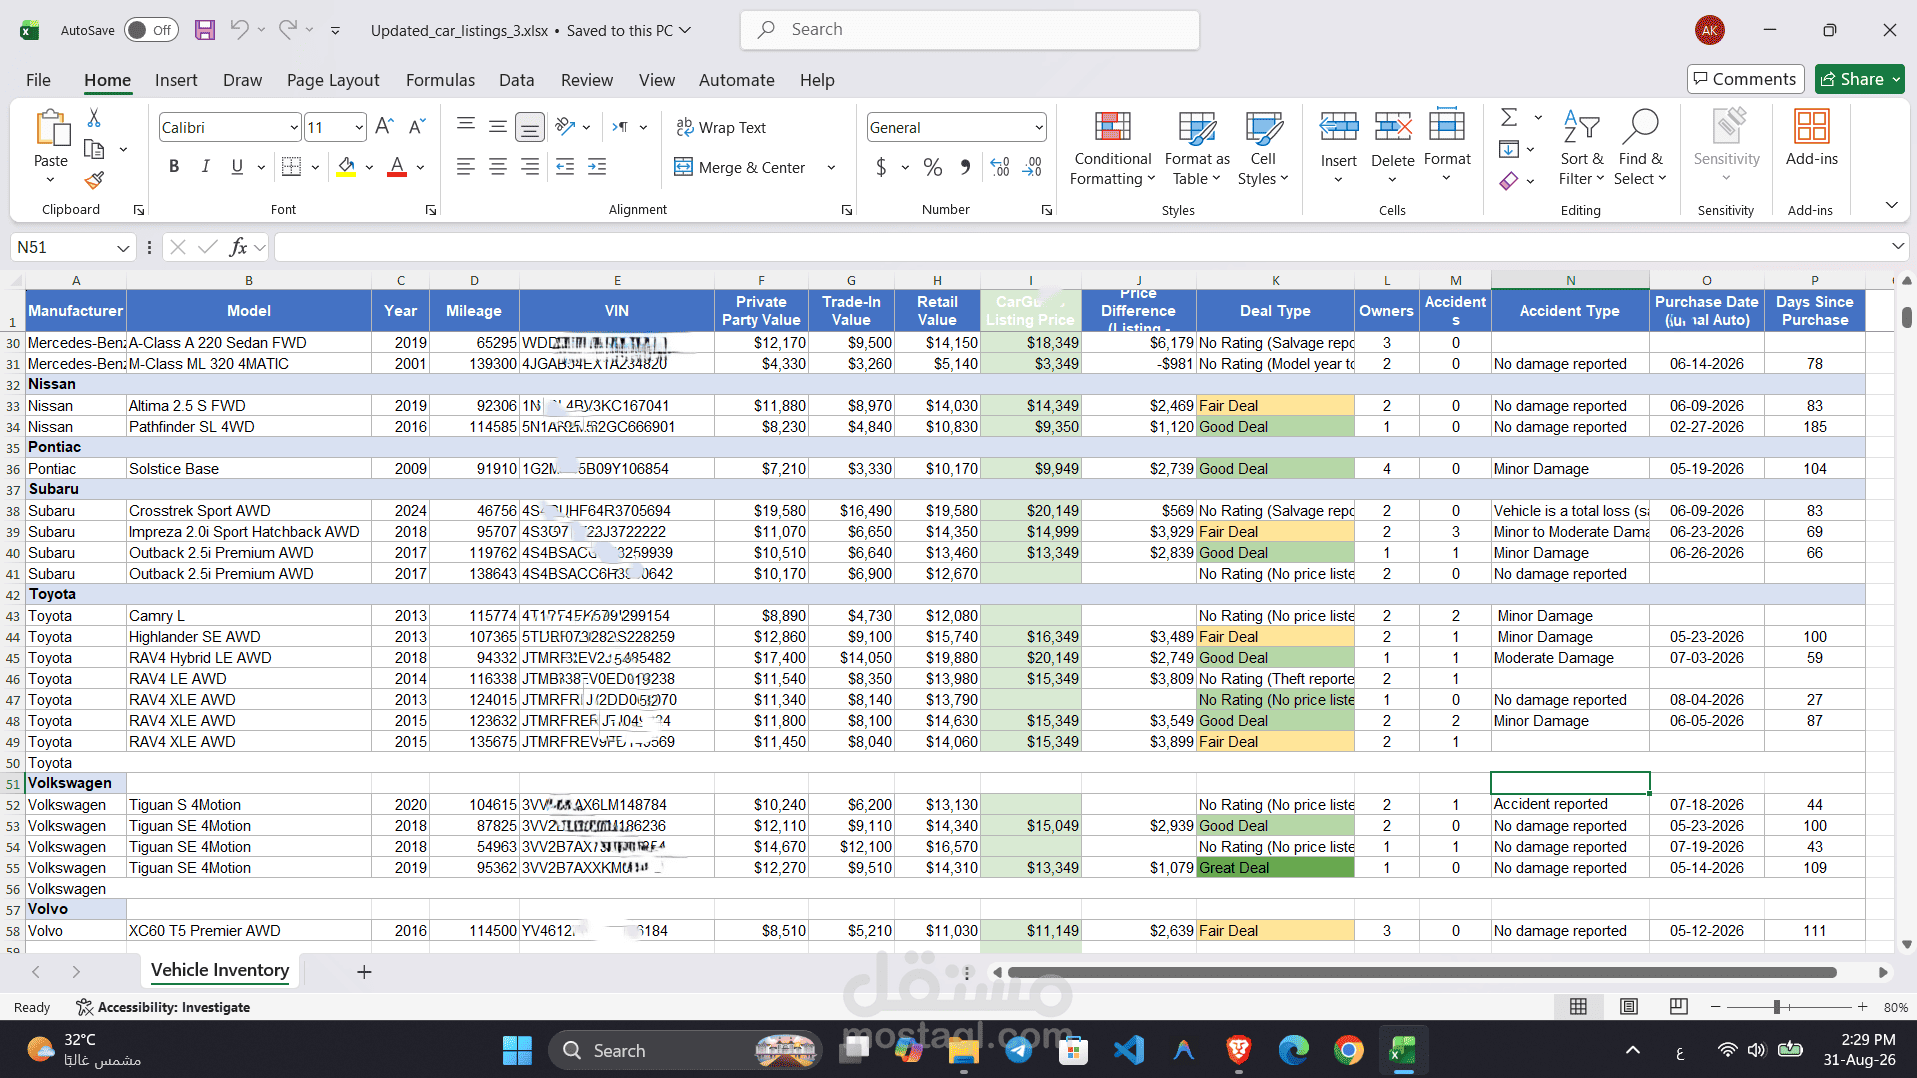Switch to Page Layout view icon
The height and width of the screenshot is (1078, 1917).
1629,1007
